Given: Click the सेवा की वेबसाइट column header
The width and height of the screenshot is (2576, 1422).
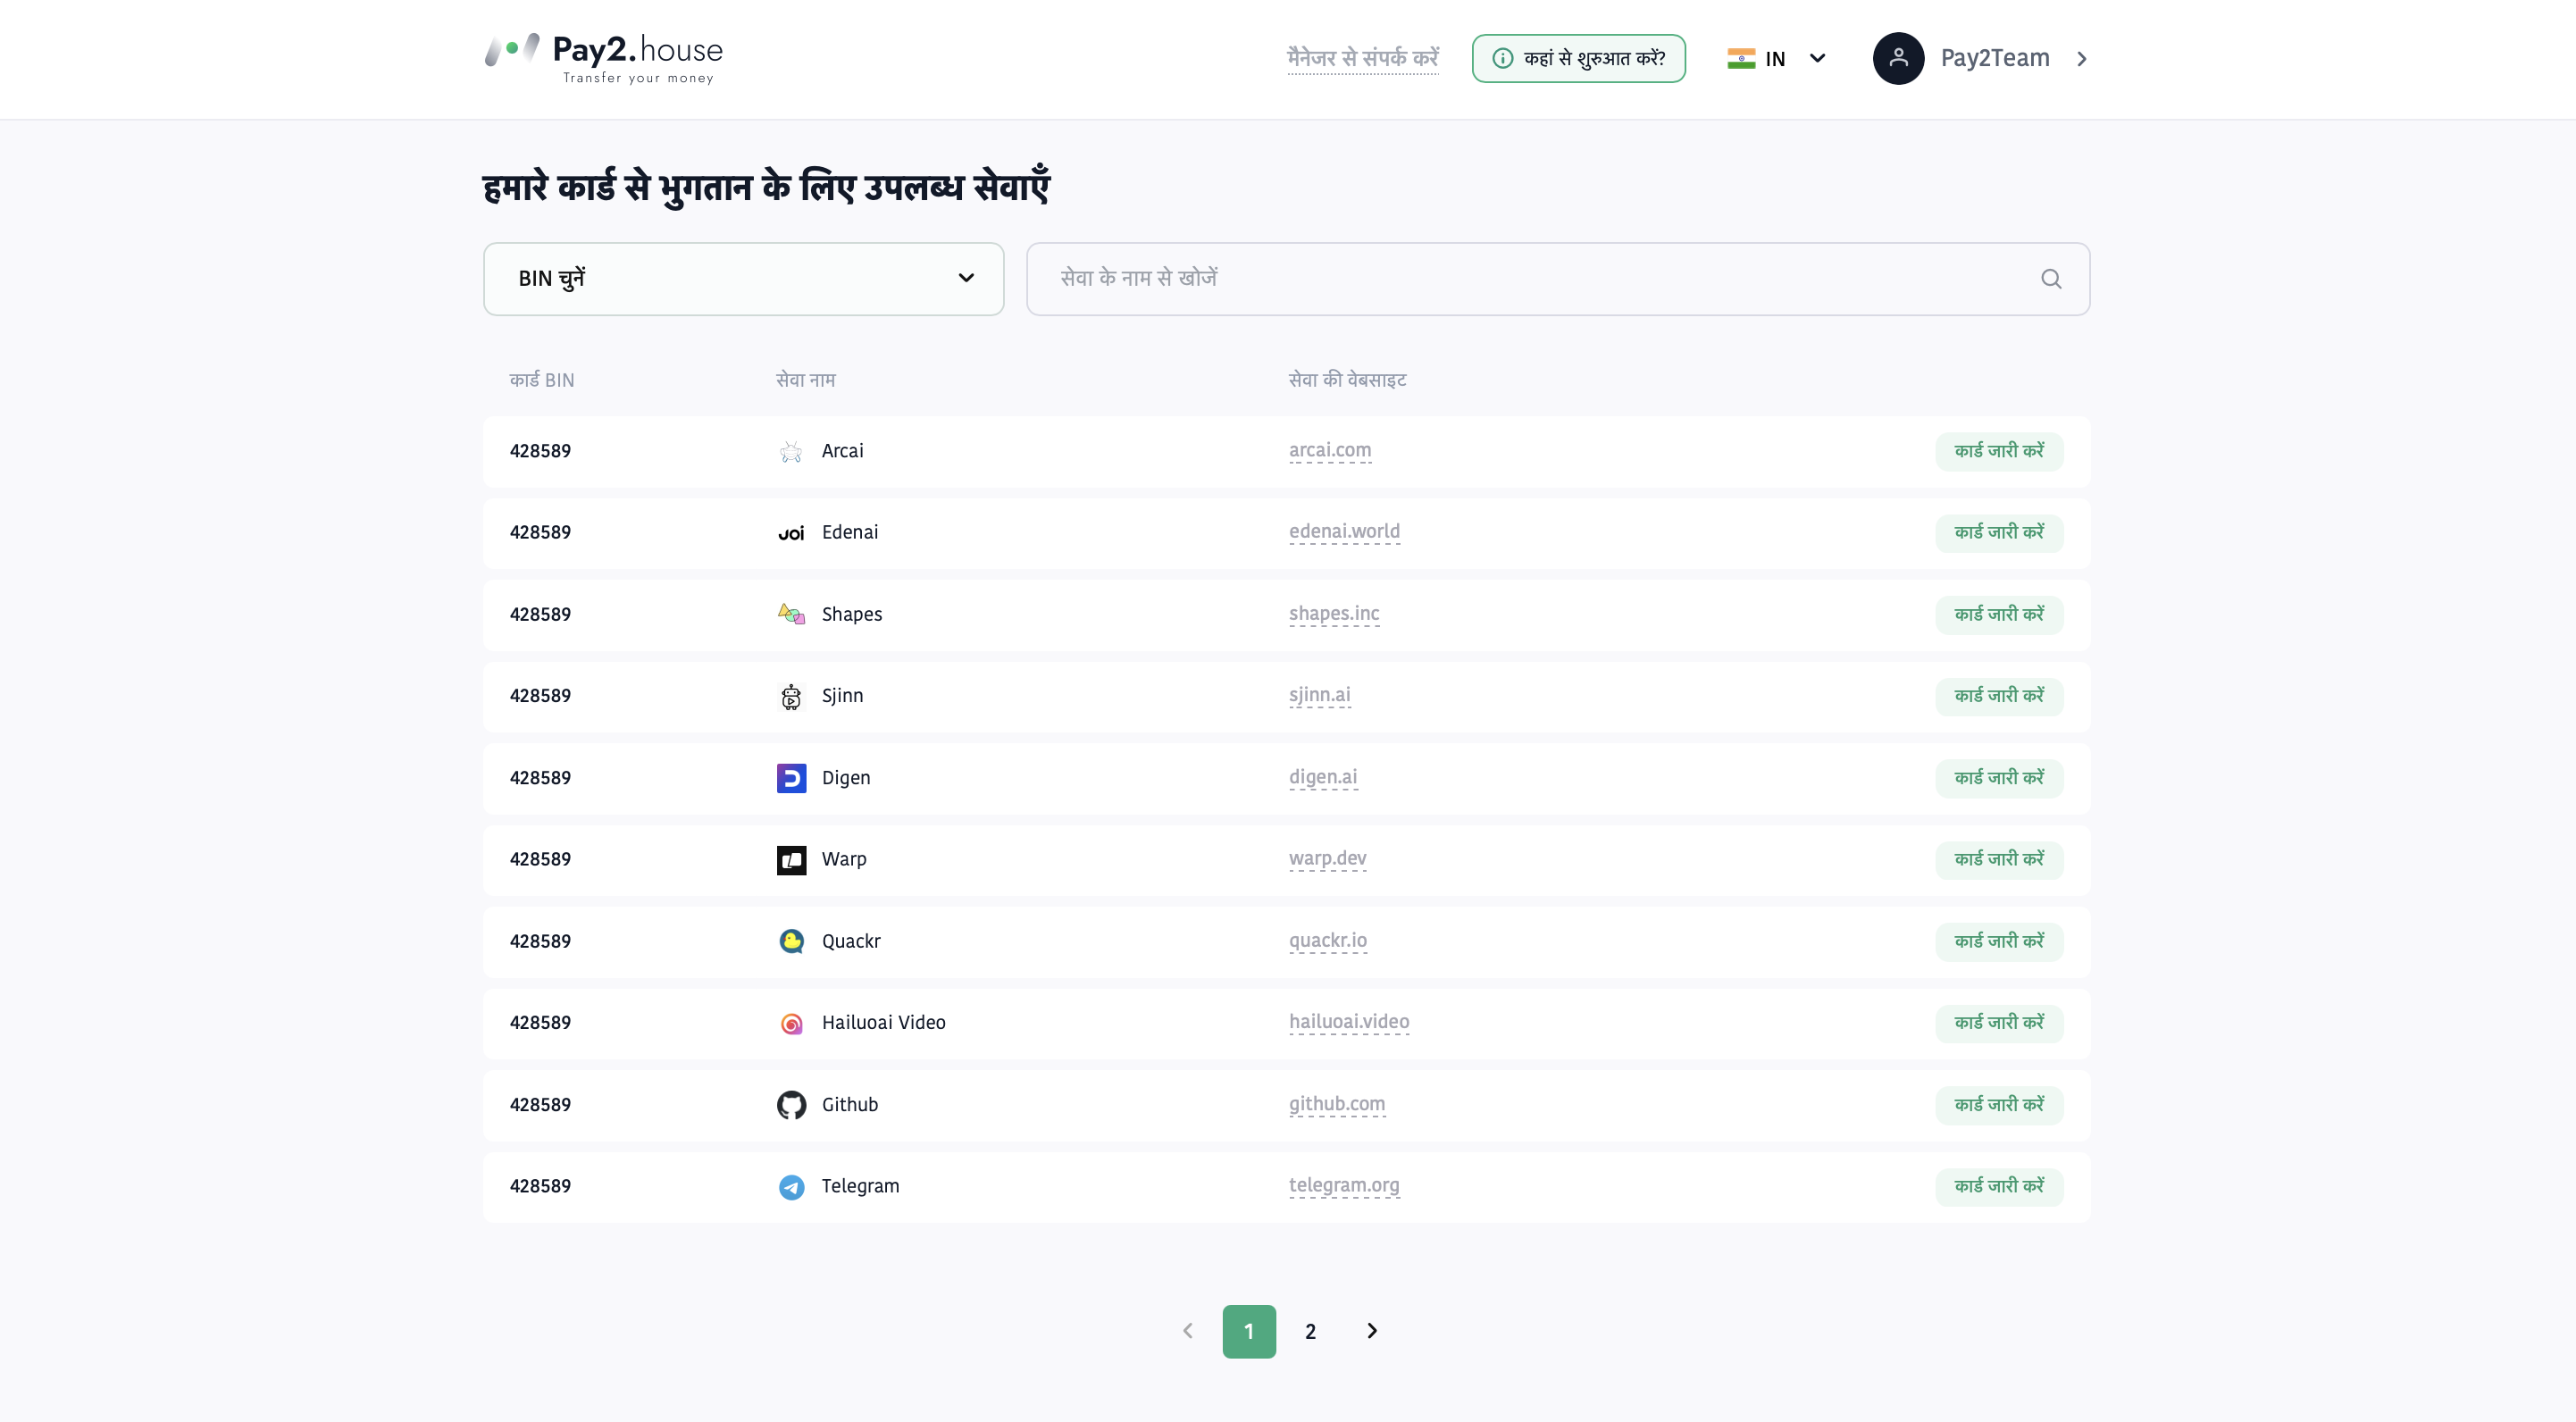Looking at the screenshot, I should tap(1348, 380).
